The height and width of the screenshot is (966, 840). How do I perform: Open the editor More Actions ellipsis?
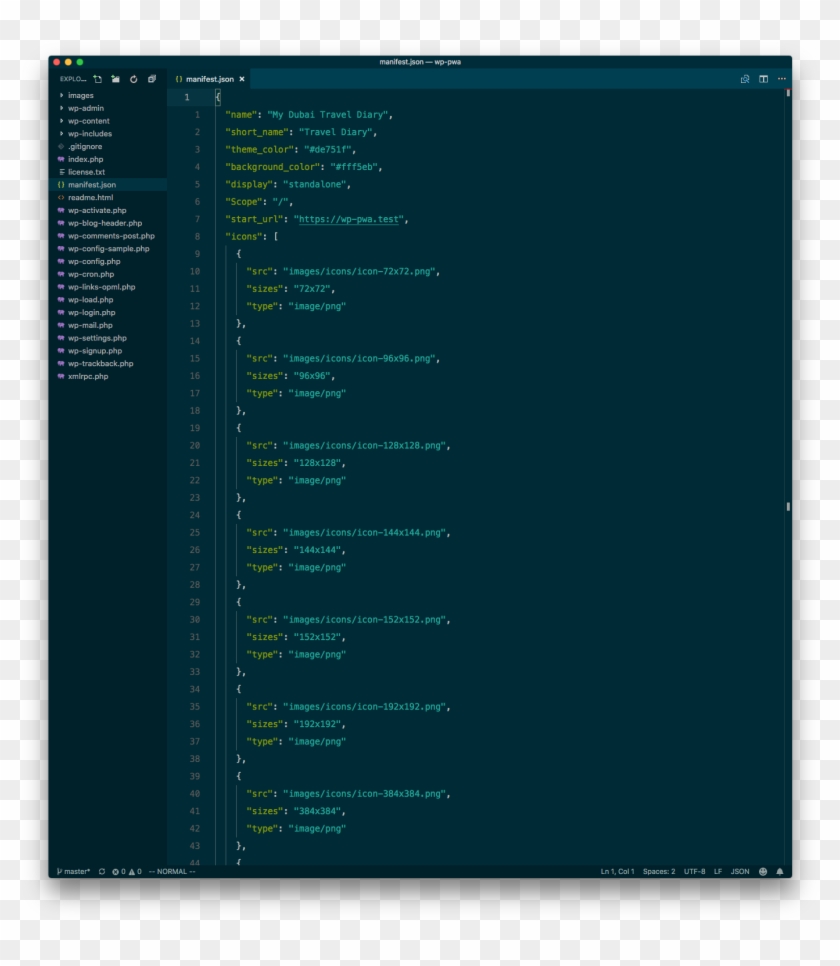781,79
